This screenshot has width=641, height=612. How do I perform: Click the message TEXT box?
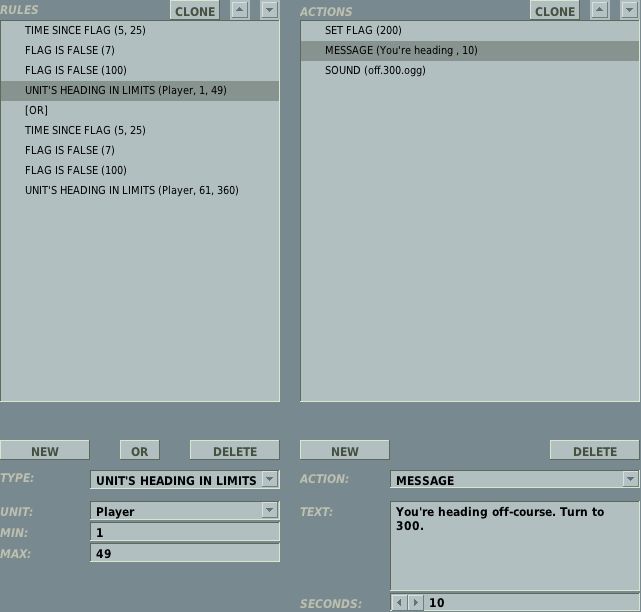[x=515, y=546]
